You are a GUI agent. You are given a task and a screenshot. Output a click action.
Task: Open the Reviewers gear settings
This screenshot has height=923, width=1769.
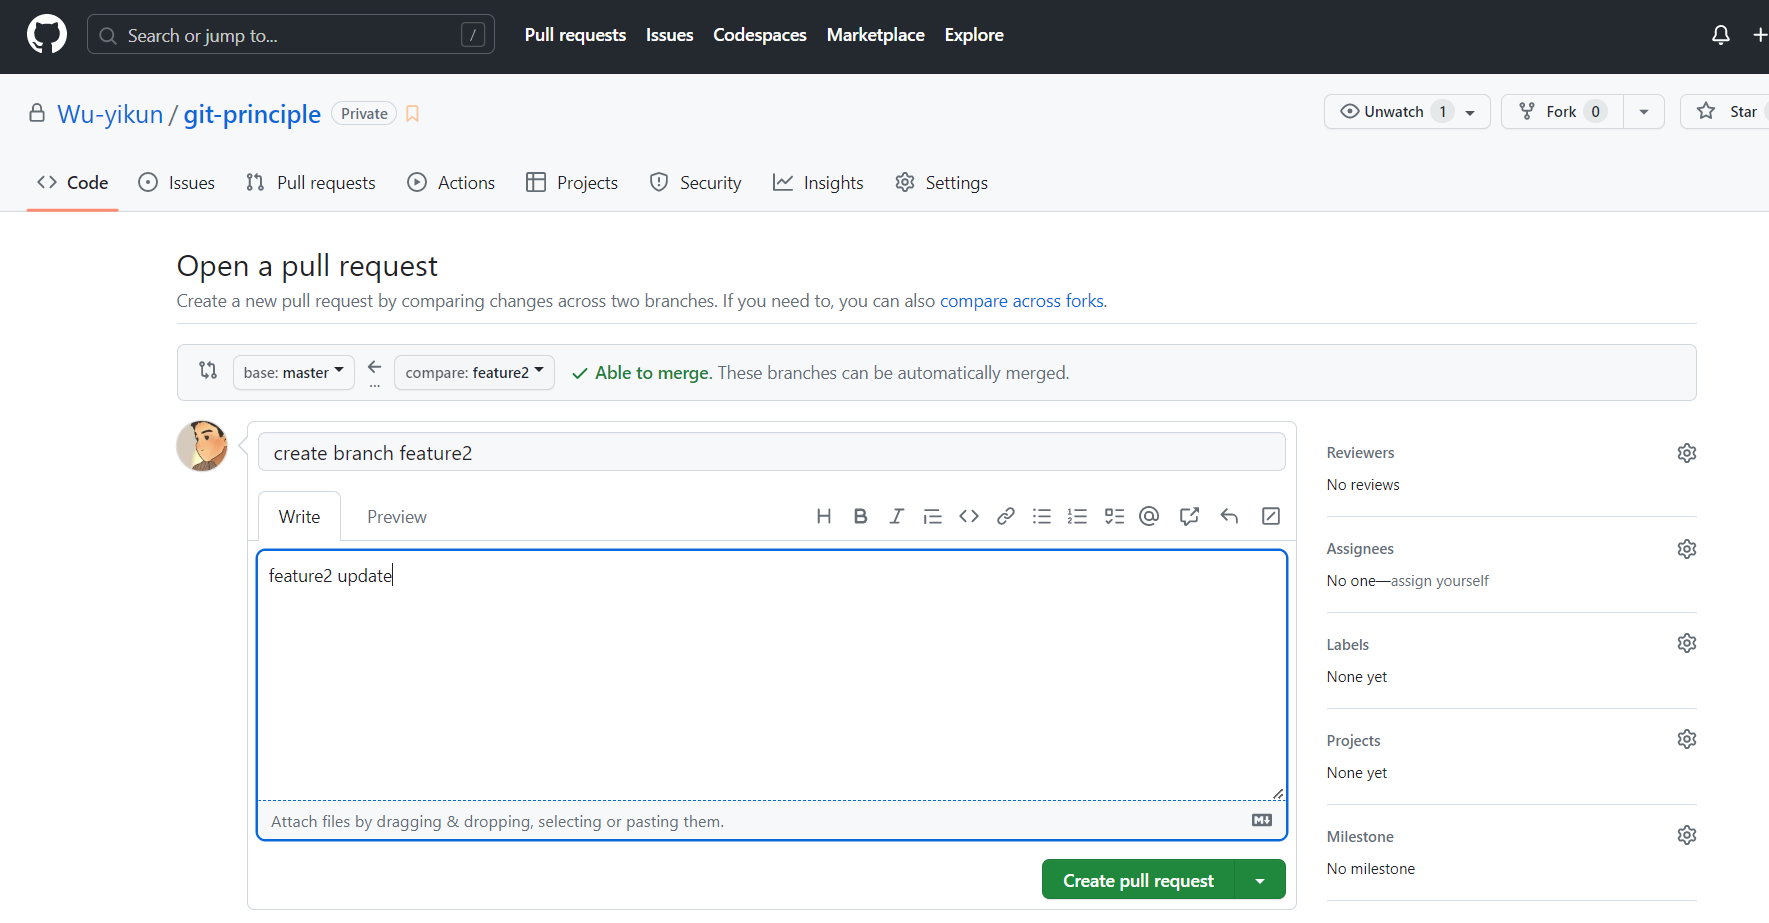[1686, 453]
